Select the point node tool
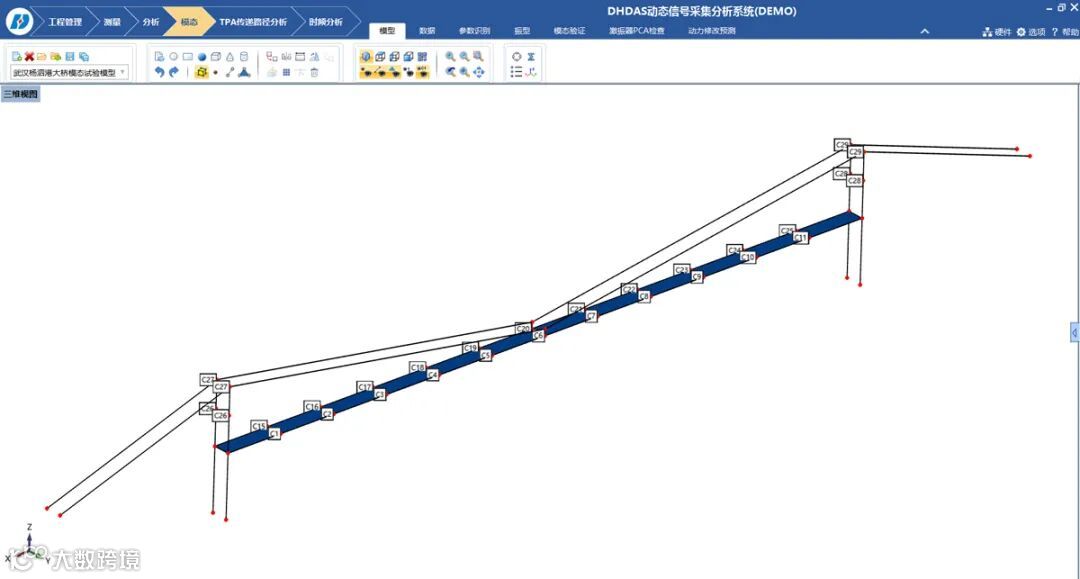The image size is (1080, 579). 216,72
